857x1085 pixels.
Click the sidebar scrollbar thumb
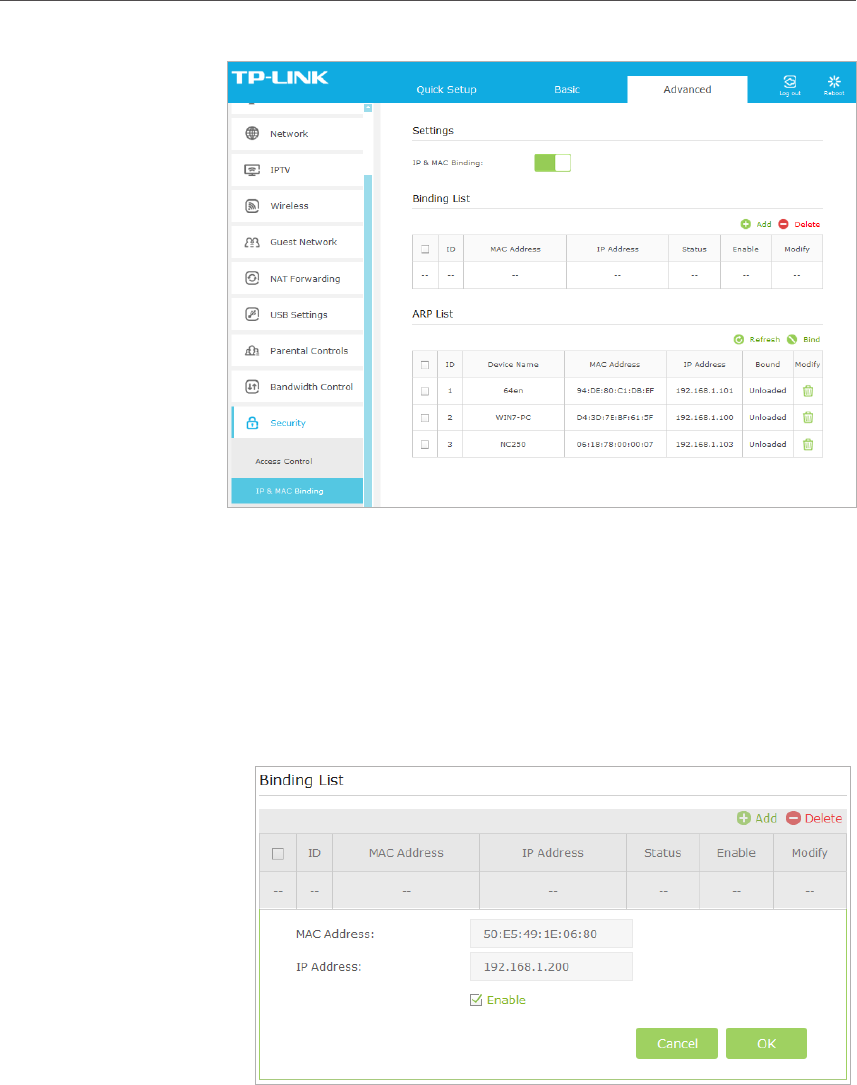368,339
